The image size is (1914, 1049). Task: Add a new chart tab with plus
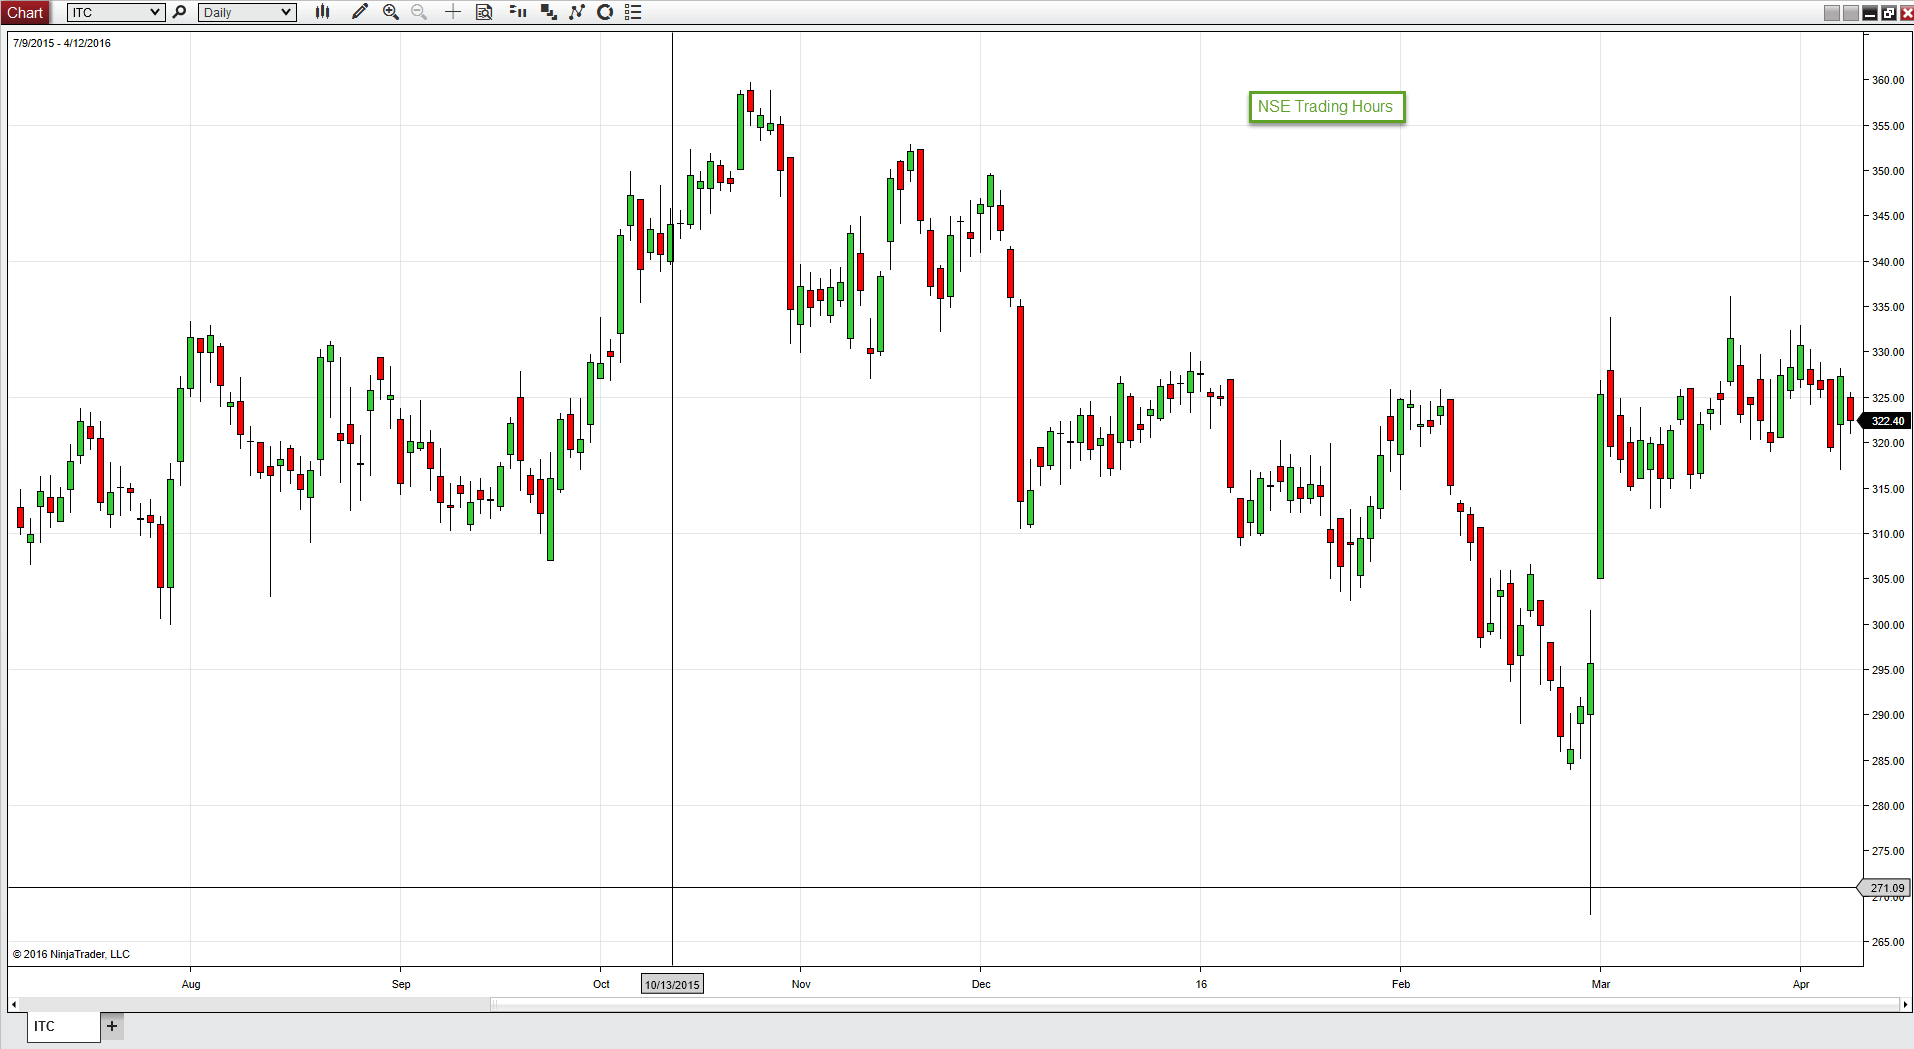(x=112, y=1026)
